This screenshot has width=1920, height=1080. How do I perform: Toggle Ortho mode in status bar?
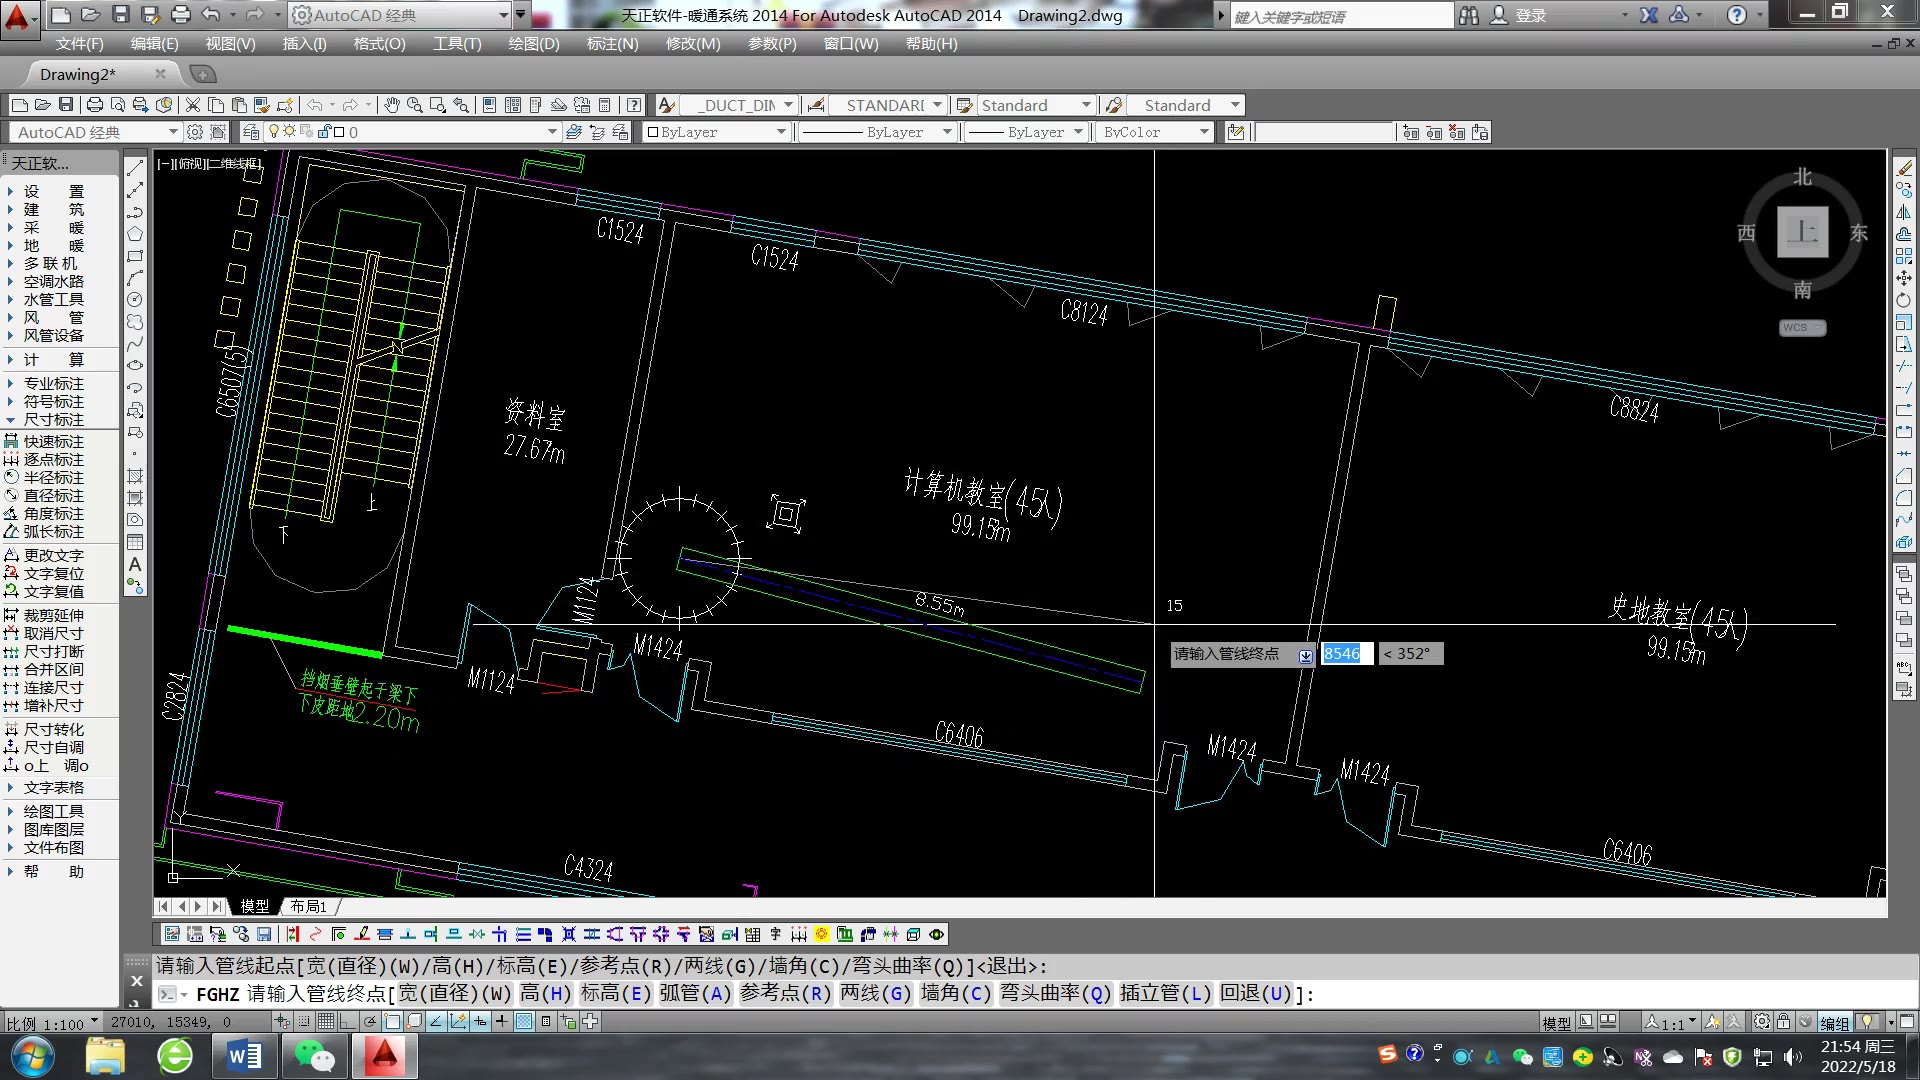pos(347,1021)
